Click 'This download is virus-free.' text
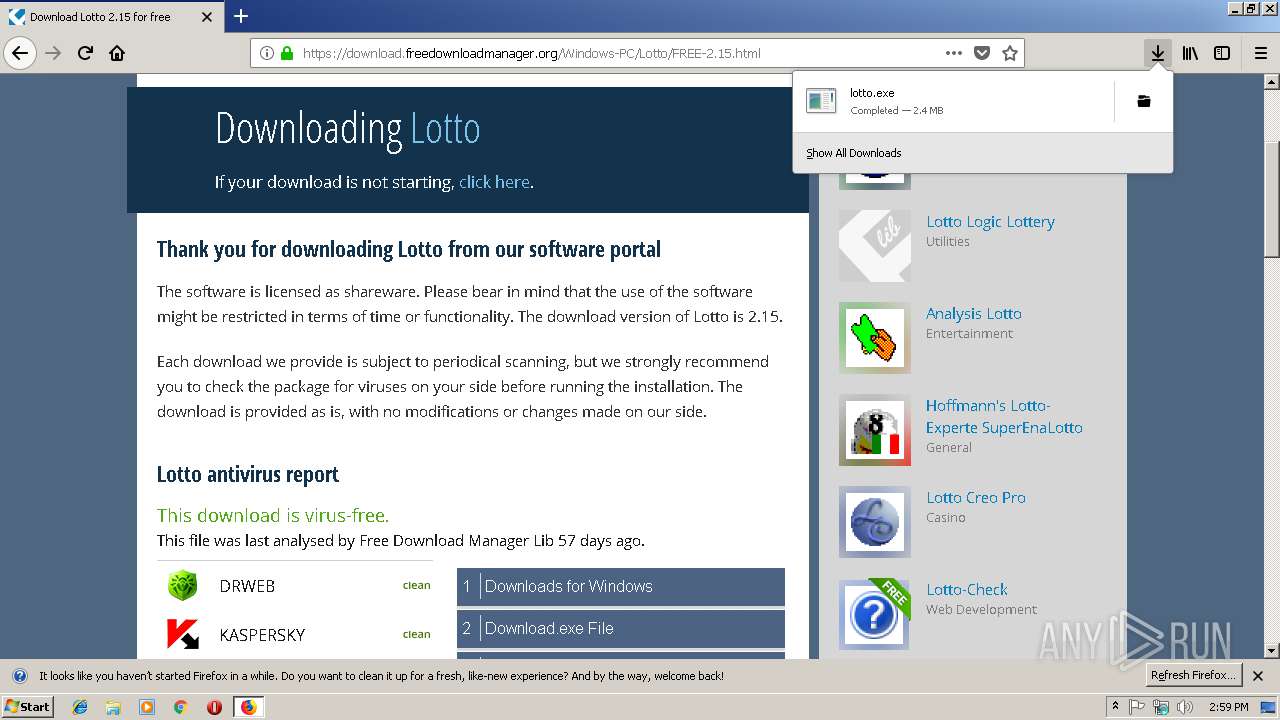 [x=273, y=516]
